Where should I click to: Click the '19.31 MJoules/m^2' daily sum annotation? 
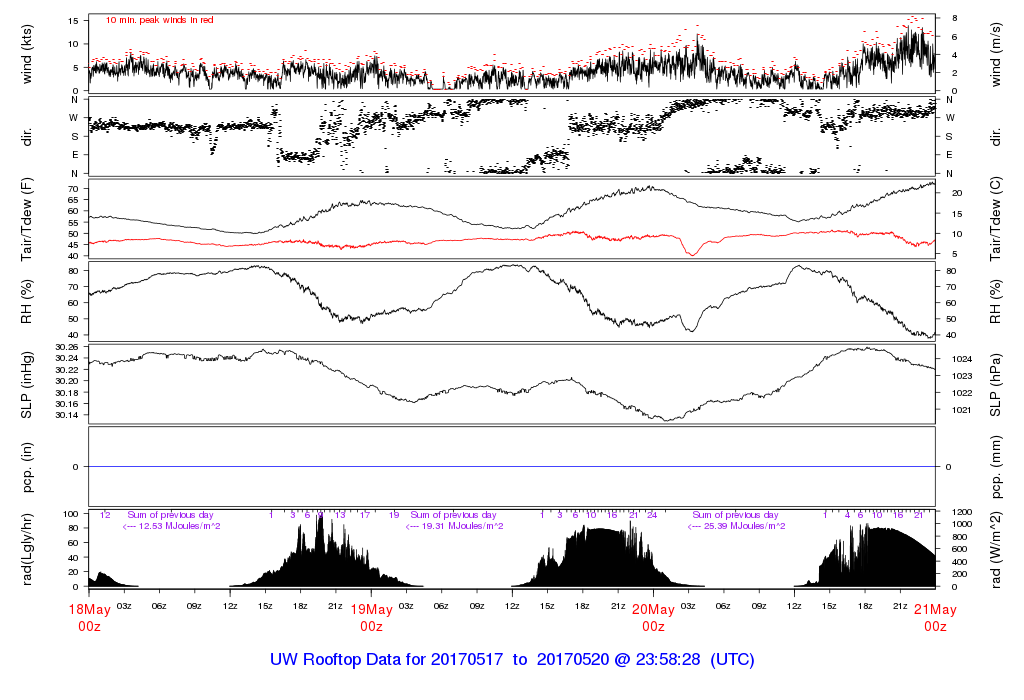point(455,526)
